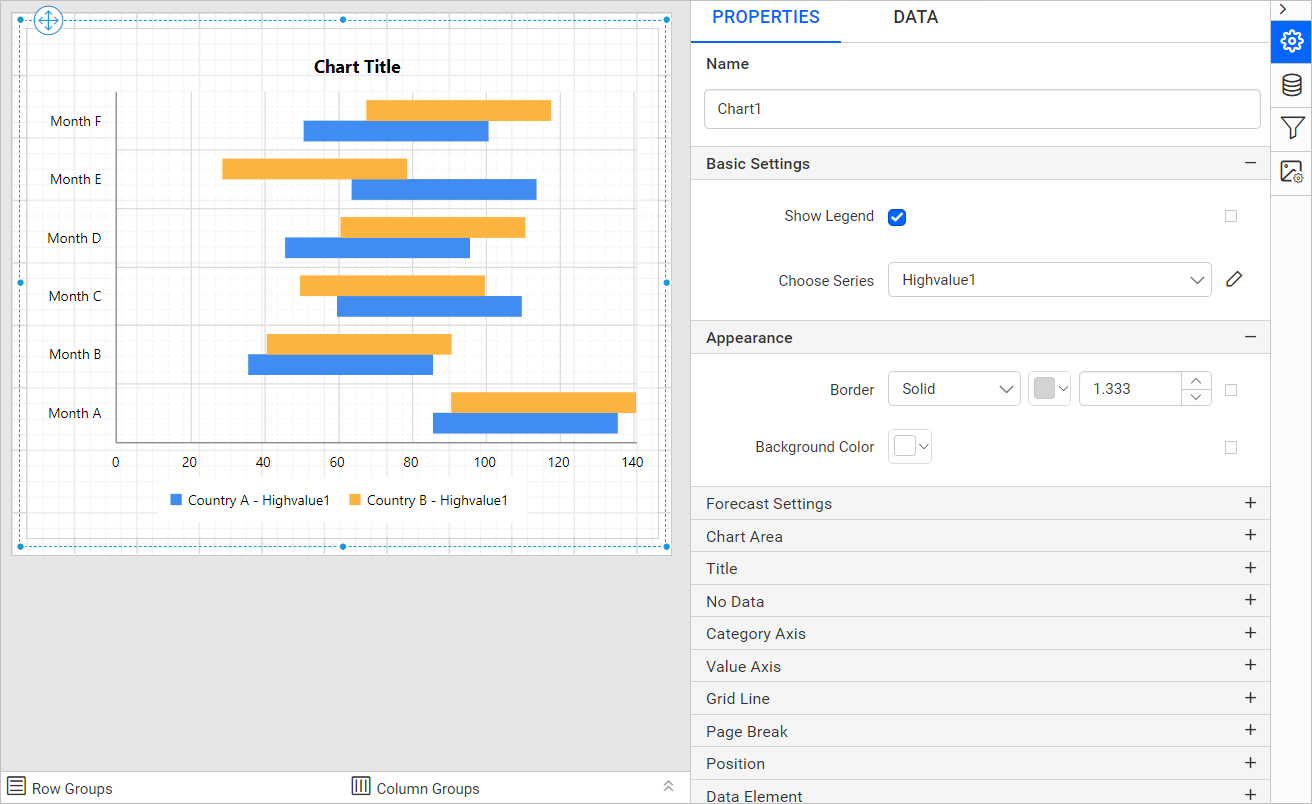Expand the Chart Area section

pyautogui.click(x=980, y=536)
